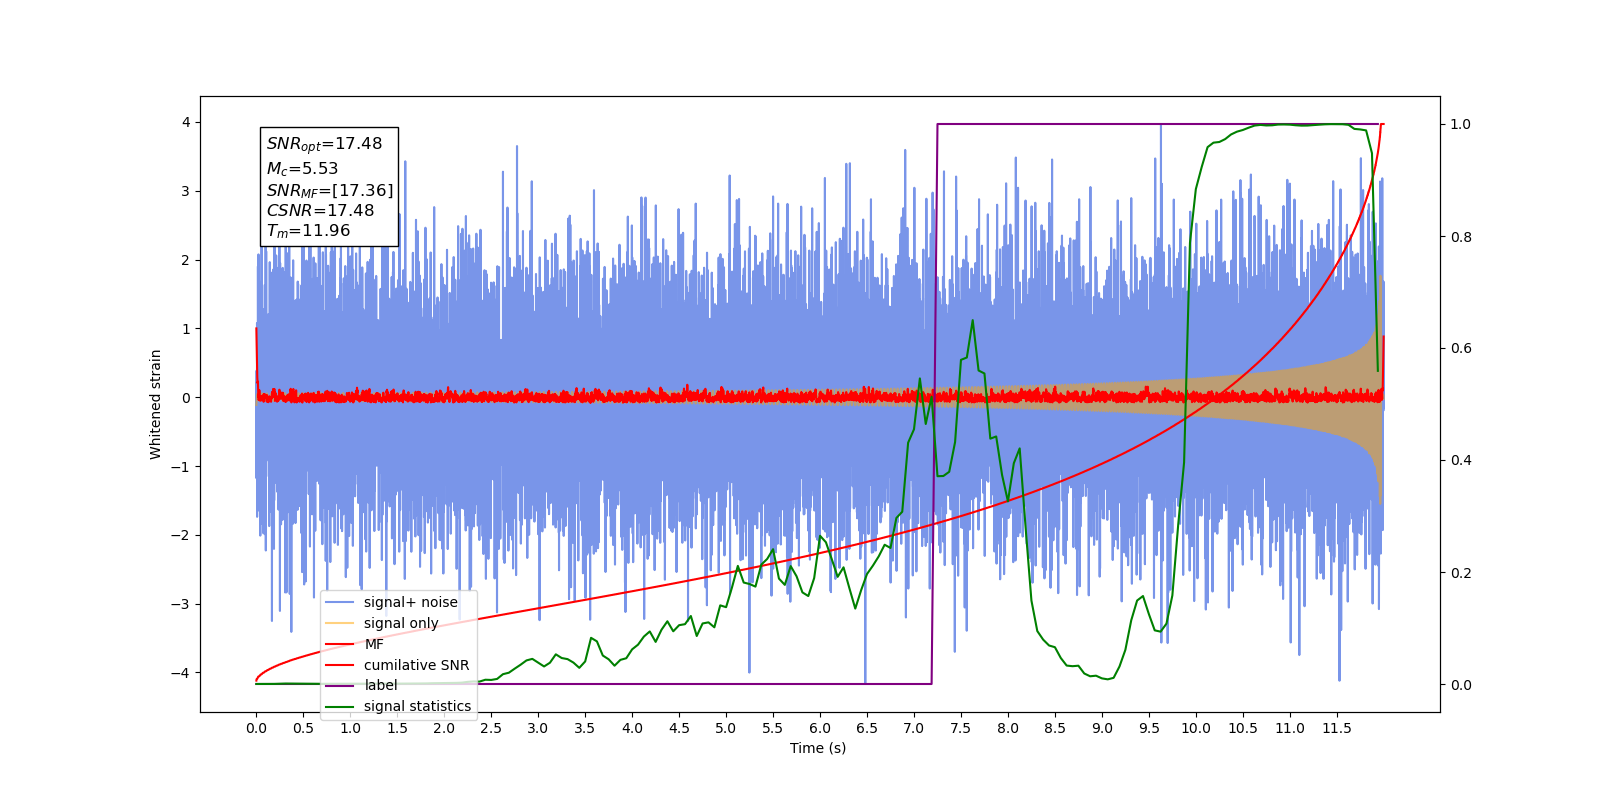Click the SNRMF=[17.36] annotation text
The image size is (1600, 800).
(330, 190)
